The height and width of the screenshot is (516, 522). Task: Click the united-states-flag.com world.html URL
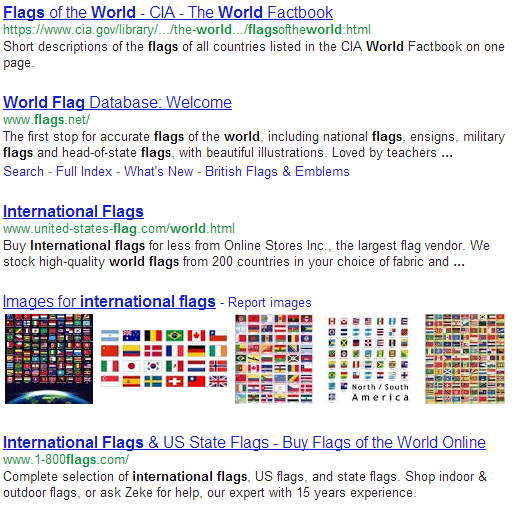tap(119, 229)
